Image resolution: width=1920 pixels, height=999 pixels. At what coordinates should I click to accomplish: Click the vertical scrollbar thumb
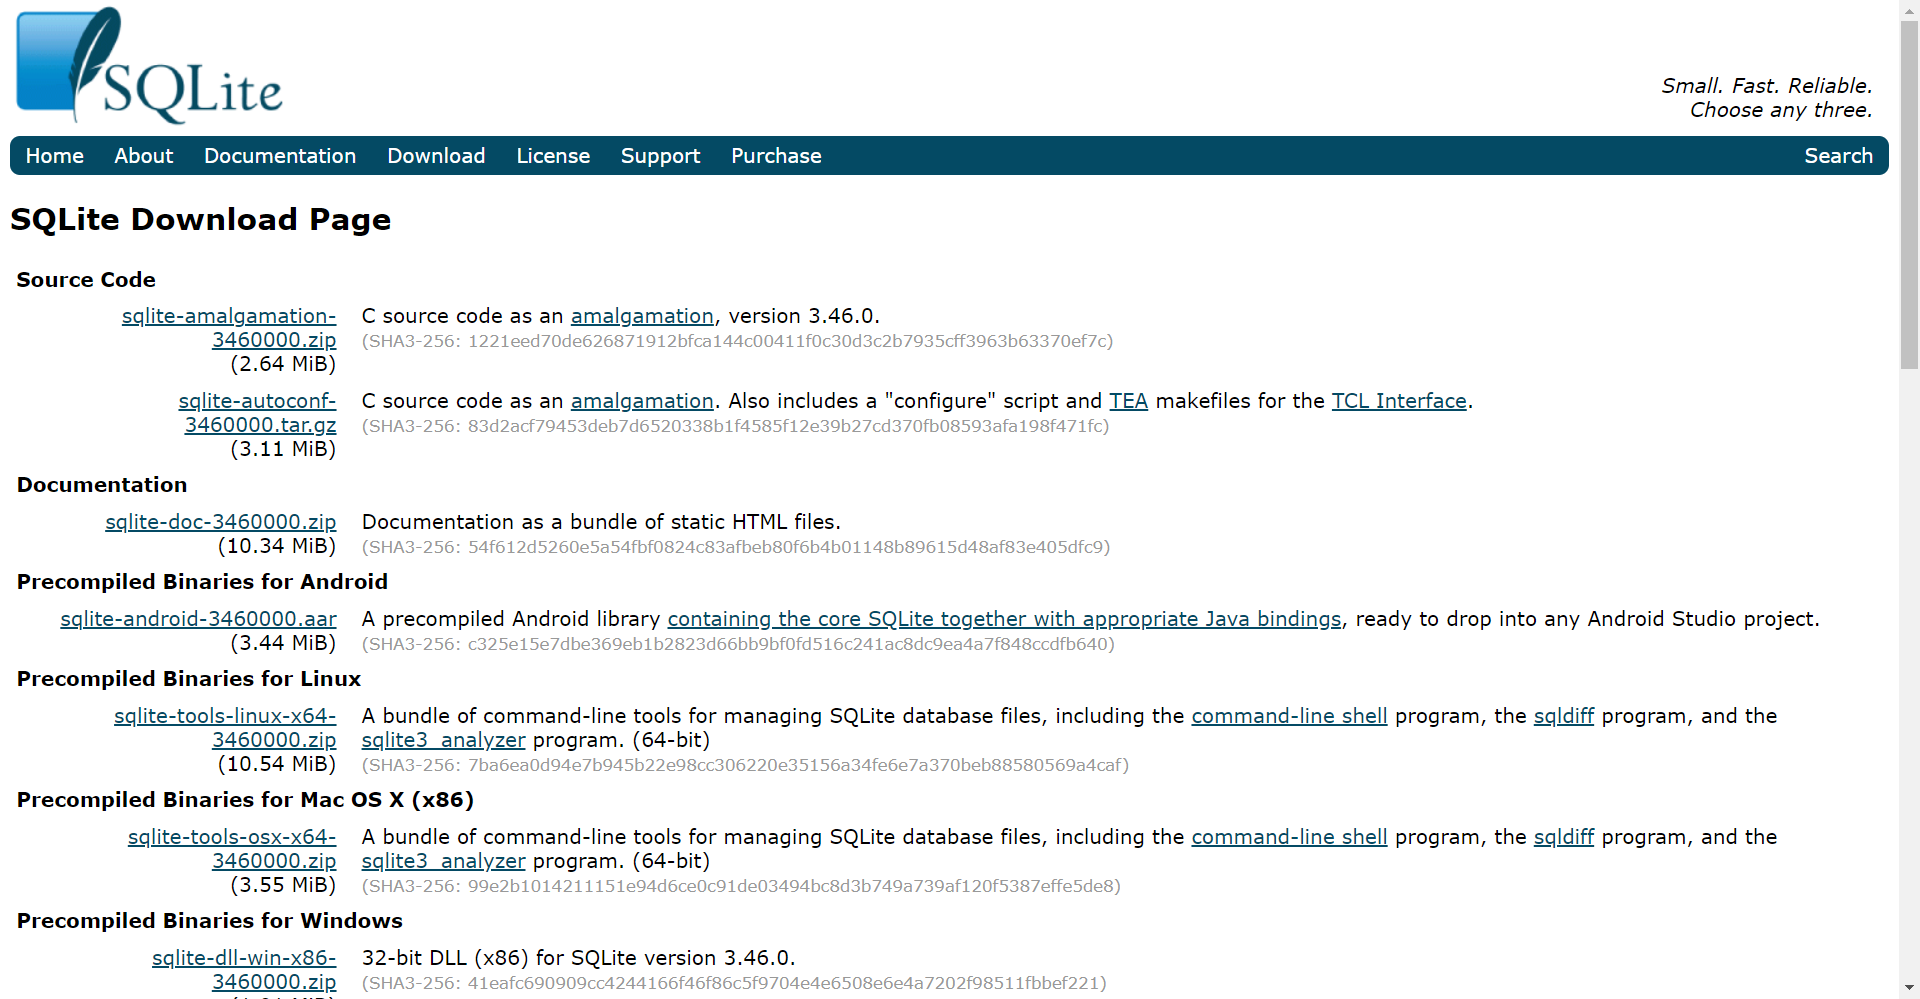[x=1909, y=194]
